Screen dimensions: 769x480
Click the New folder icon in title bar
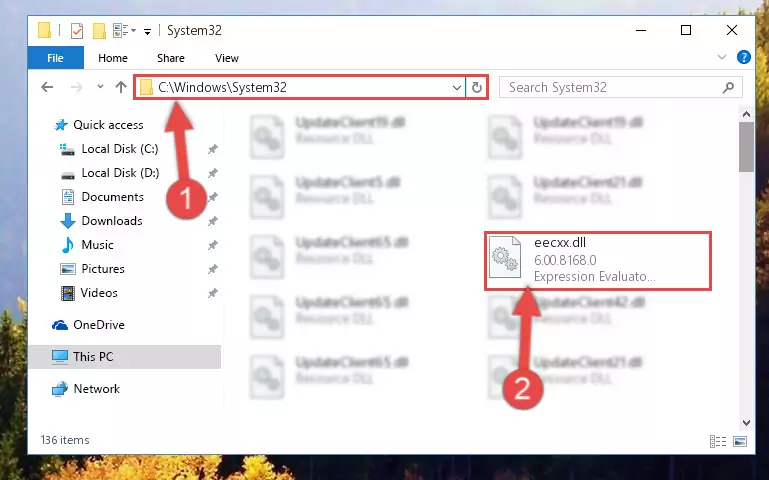100,30
